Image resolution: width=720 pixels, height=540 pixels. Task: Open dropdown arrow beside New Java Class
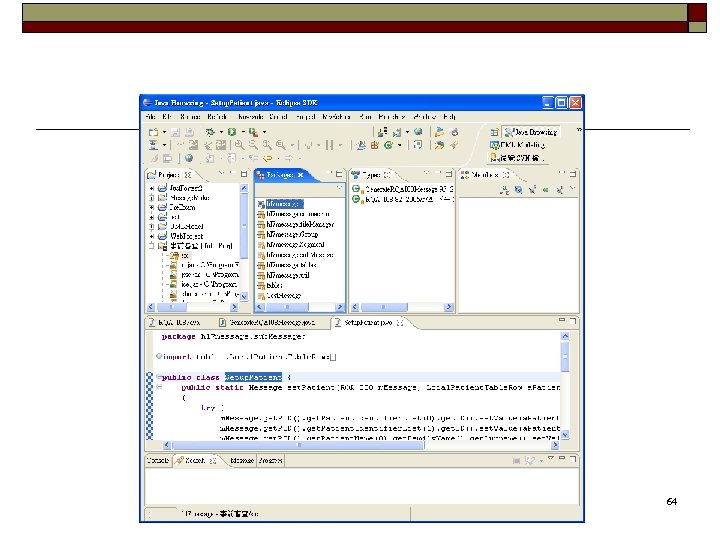399,146
